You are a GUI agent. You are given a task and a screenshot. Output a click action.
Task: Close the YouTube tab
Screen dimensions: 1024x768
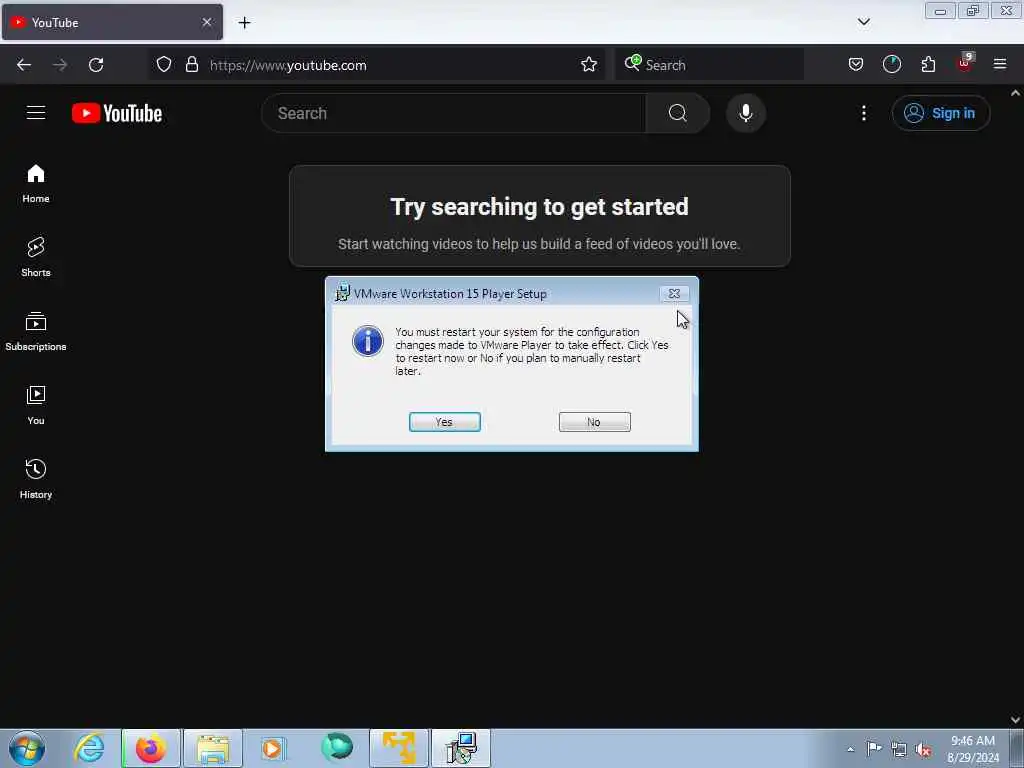pyautogui.click(x=206, y=22)
